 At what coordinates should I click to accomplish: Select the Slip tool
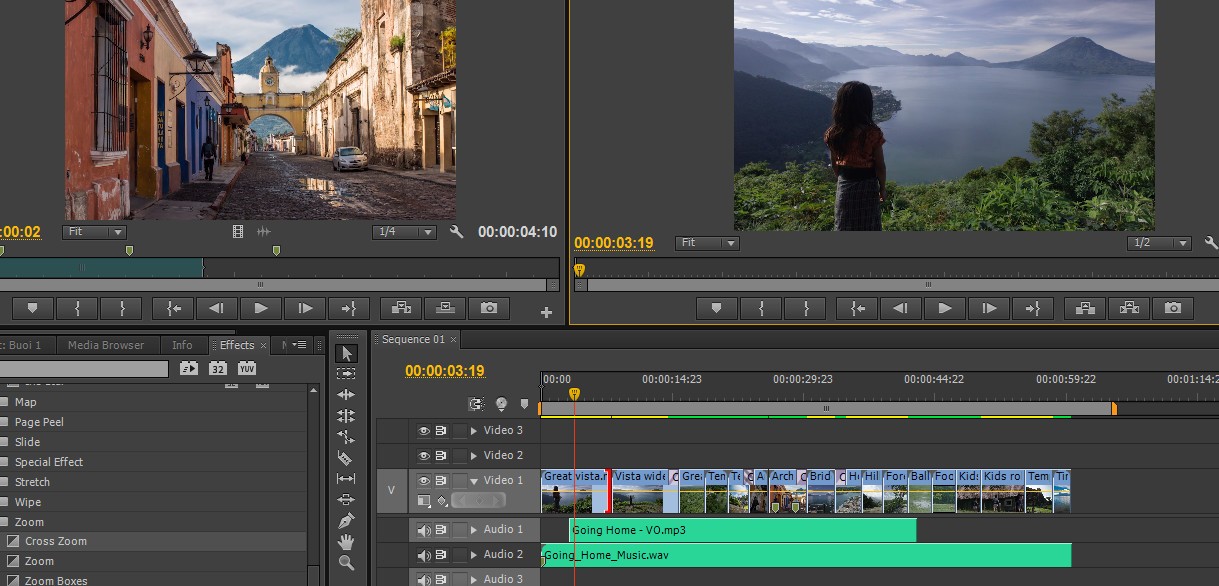[346, 479]
